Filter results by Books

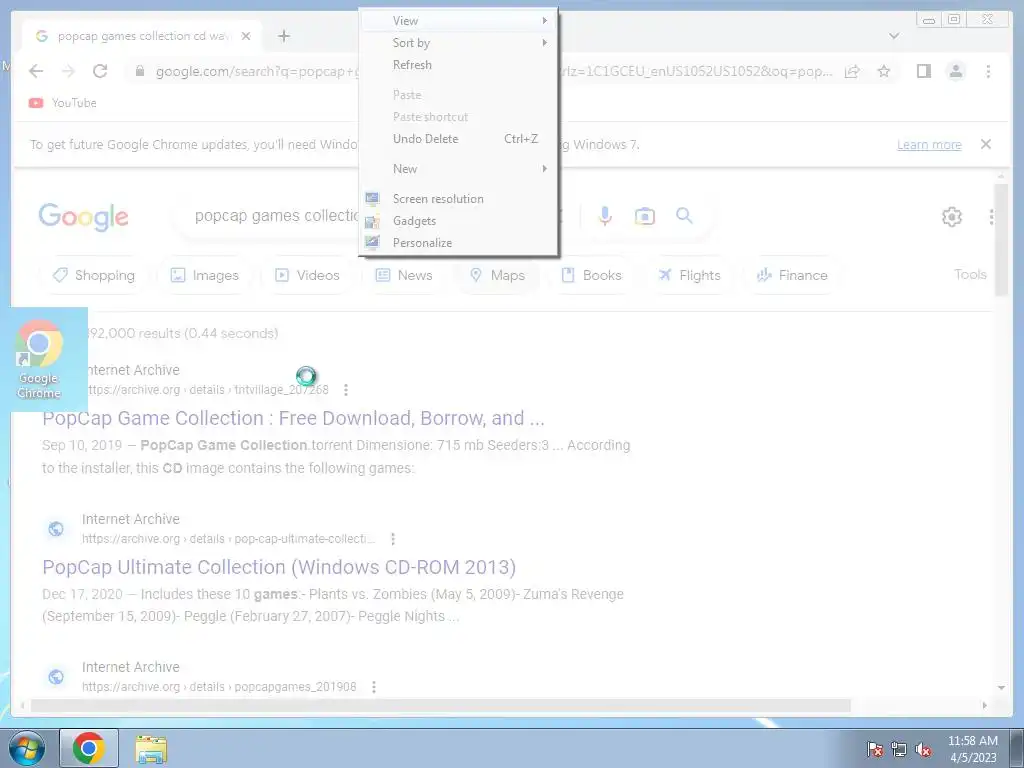click(592, 275)
